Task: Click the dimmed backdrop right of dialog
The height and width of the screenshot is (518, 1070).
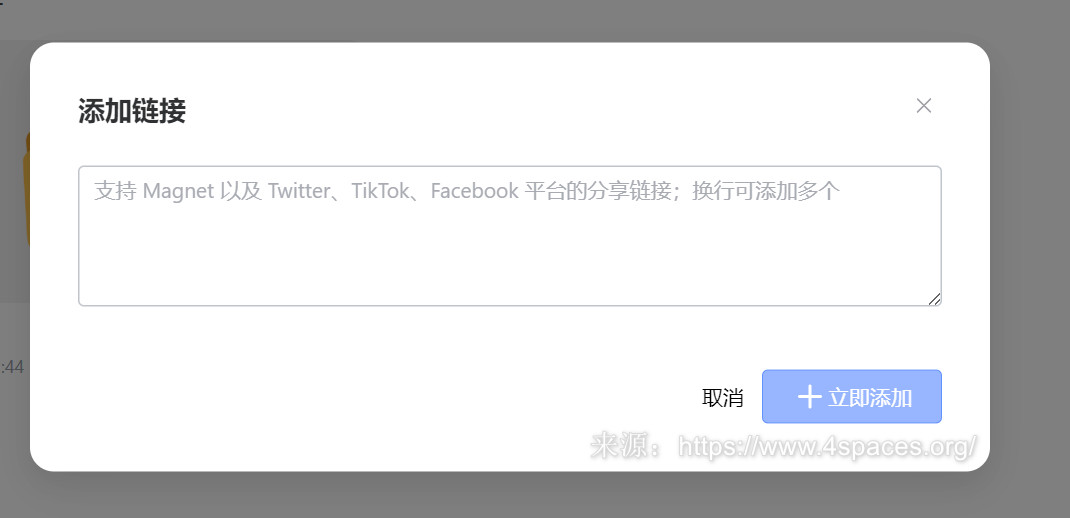Action: click(1030, 259)
